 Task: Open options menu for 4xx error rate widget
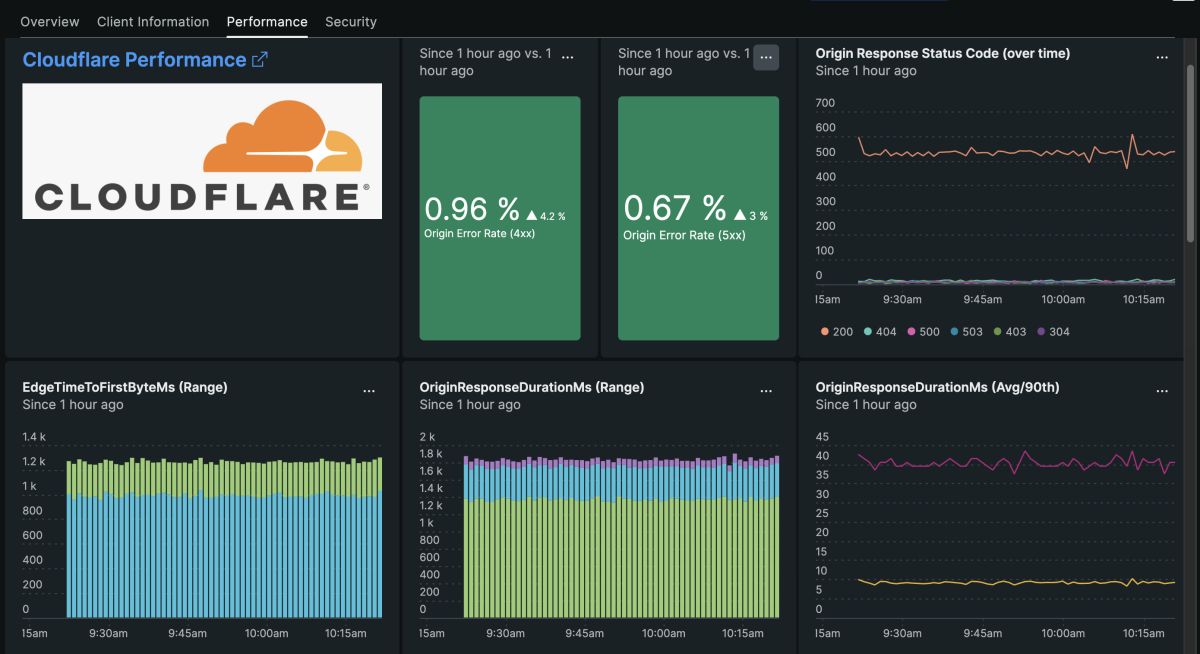[x=568, y=58]
